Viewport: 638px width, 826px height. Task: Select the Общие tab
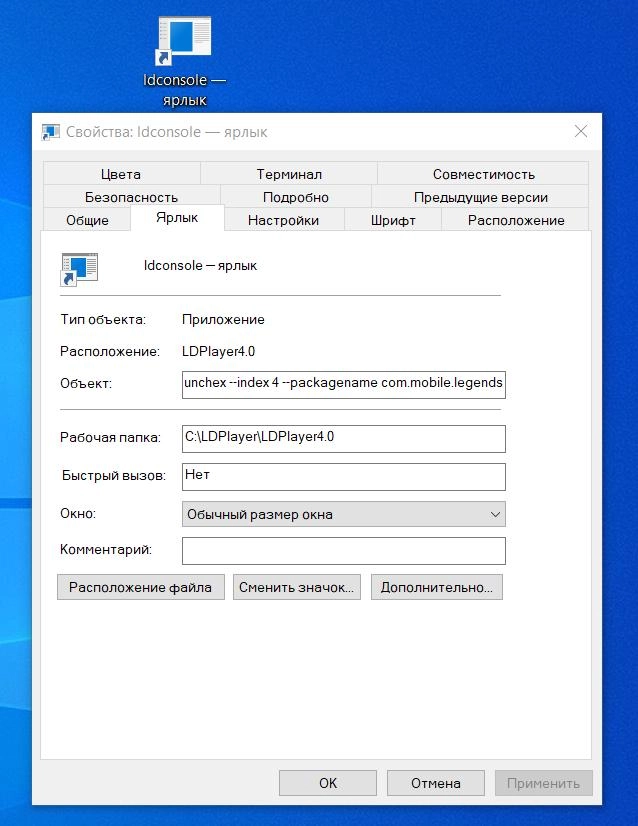[x=87, y=220]
